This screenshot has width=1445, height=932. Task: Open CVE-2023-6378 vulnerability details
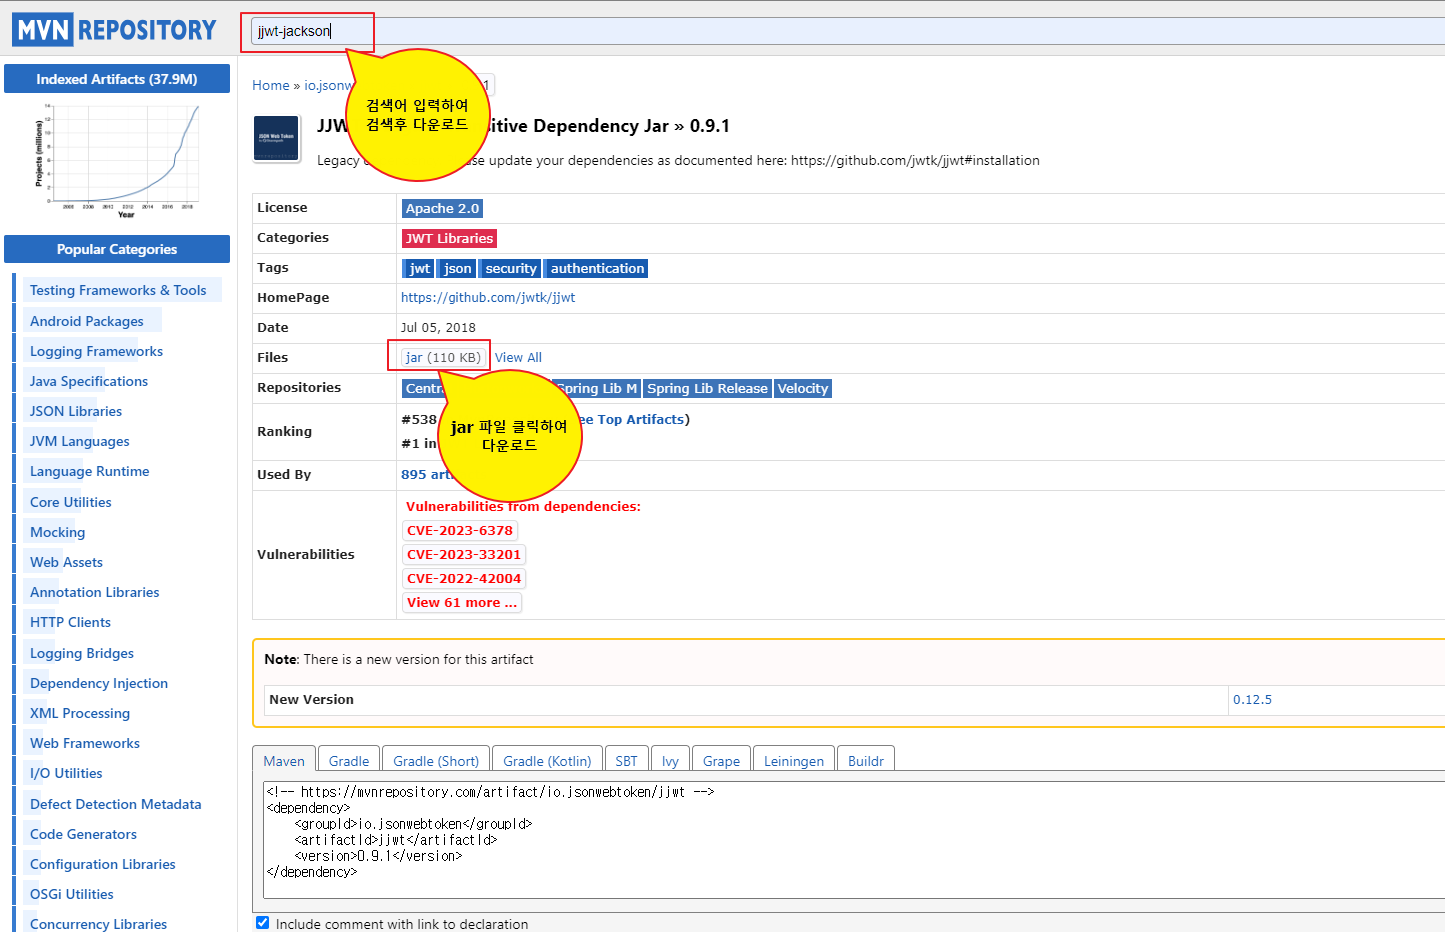pyautogui.click(x=460, y=531)
